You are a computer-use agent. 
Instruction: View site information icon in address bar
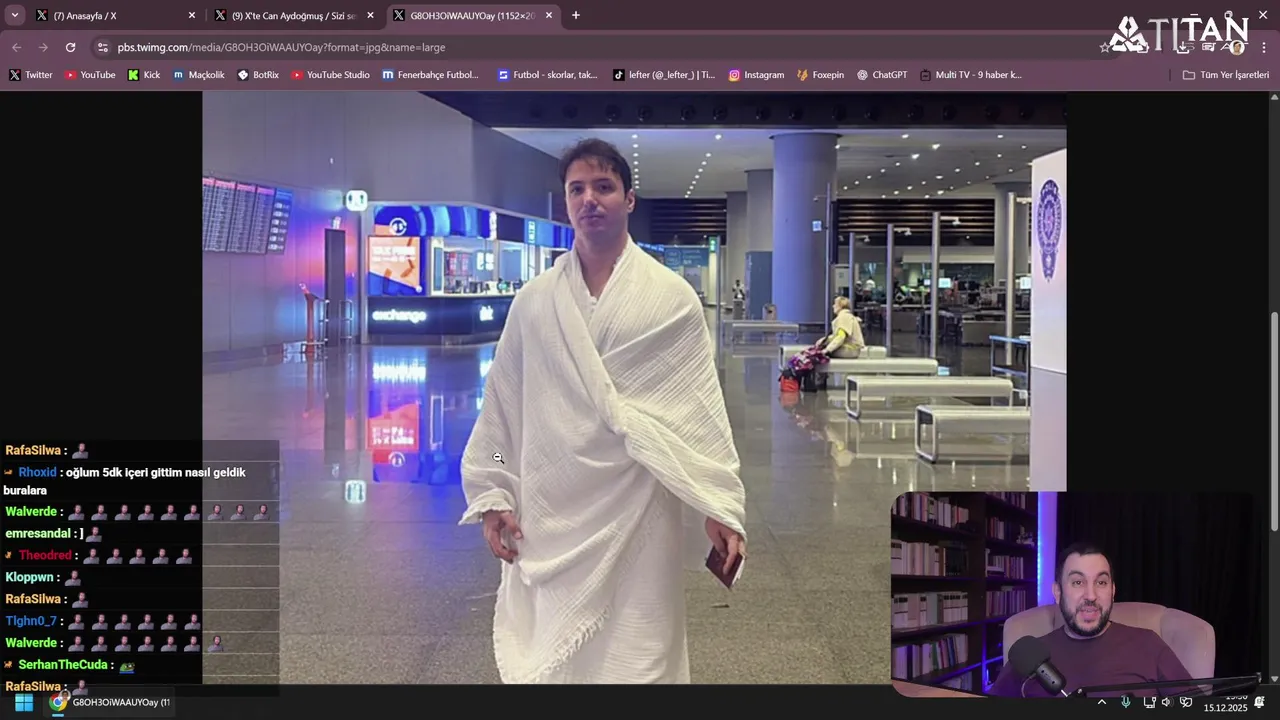pos(102,47)
